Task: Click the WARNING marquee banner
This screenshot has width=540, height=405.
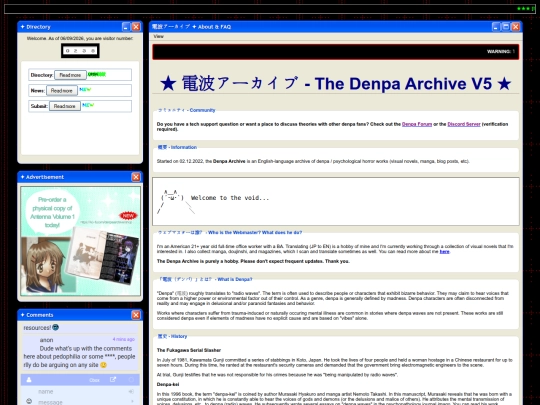Action: click(x=336, y=52)
